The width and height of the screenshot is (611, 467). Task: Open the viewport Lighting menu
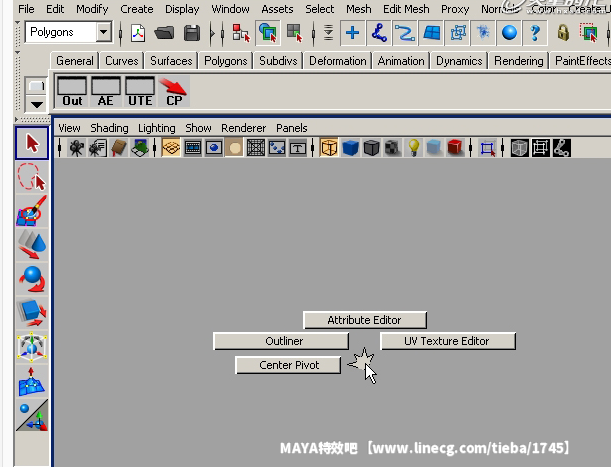(157, 128)
